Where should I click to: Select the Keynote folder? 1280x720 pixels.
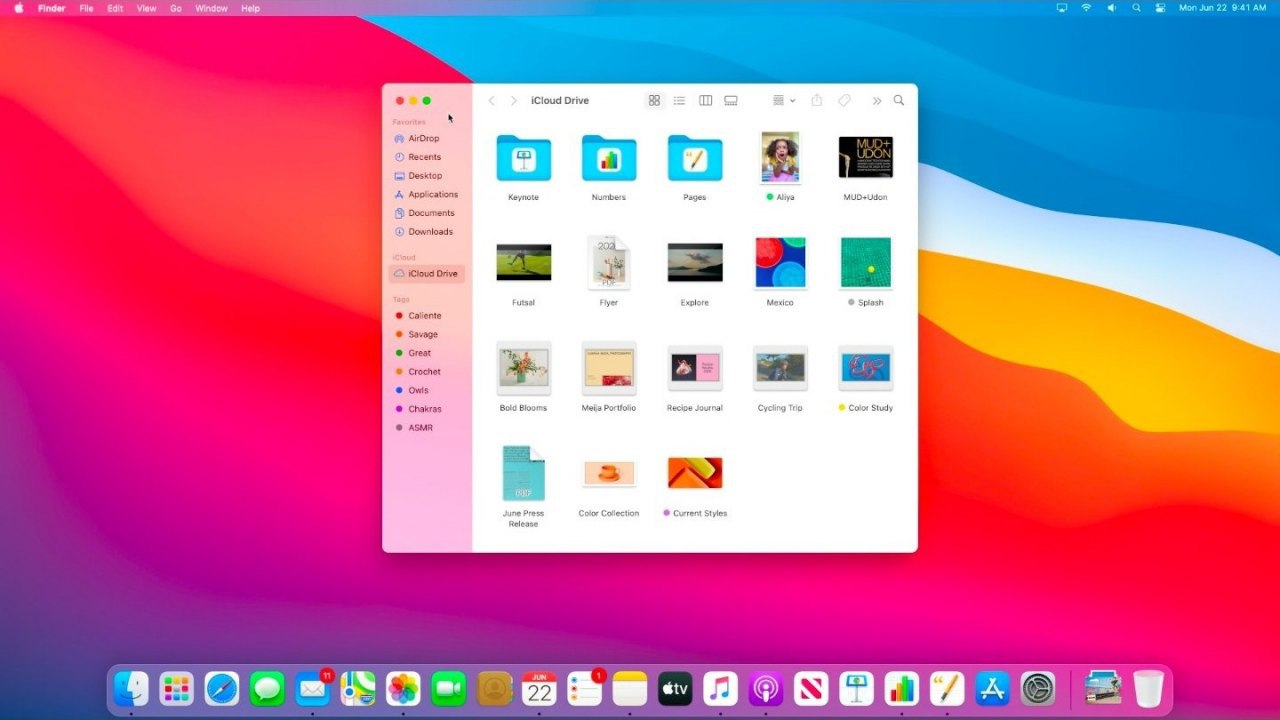523,158
